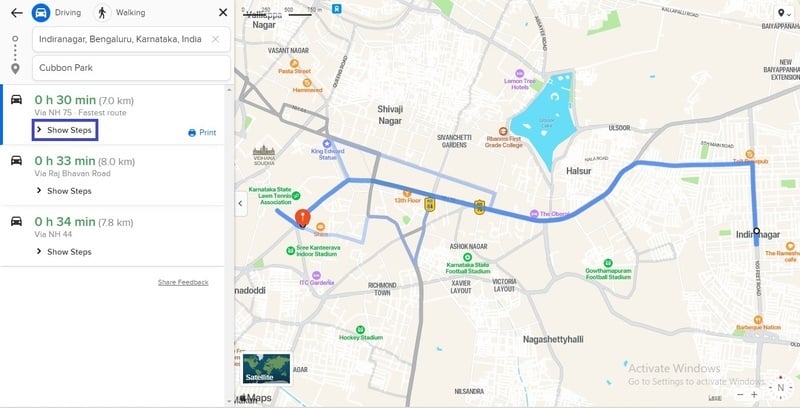Click the Via NH 75 Fastest route text
This screenshot has height=408, width=800.
click(x=80, y=113)
